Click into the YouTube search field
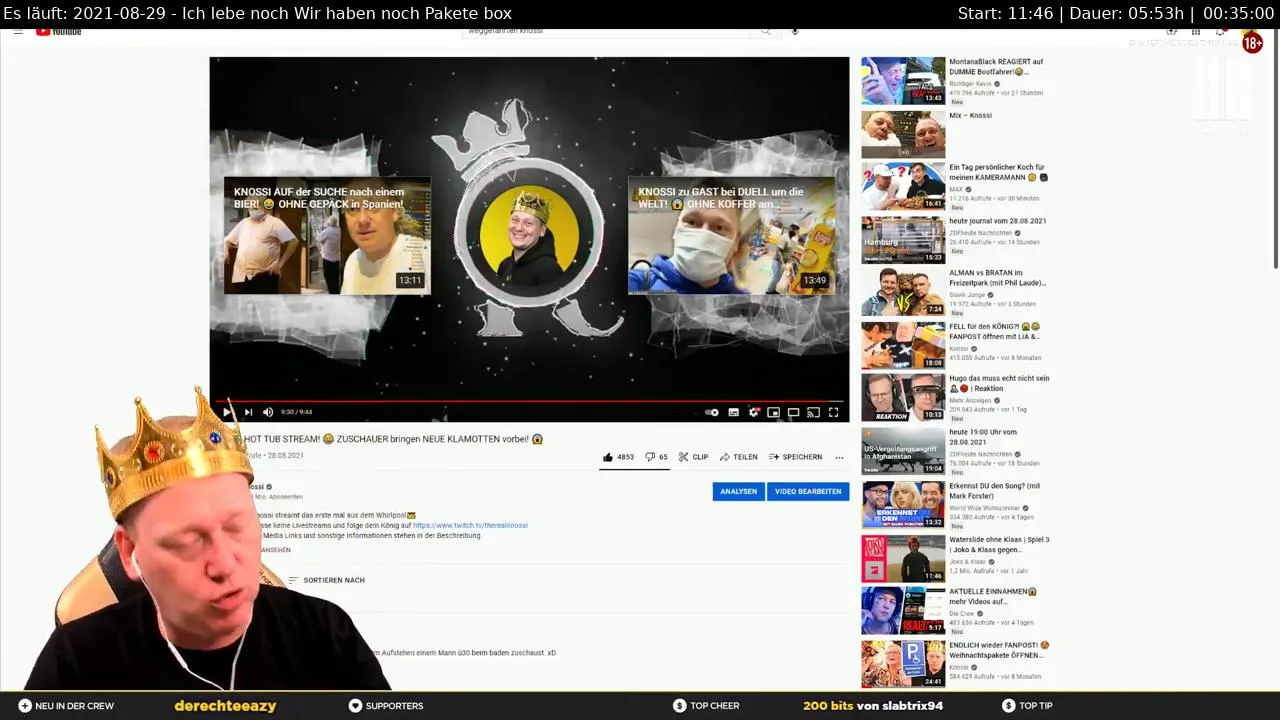1280x720 pixels. pyautogui.click(x=605, y=31)
